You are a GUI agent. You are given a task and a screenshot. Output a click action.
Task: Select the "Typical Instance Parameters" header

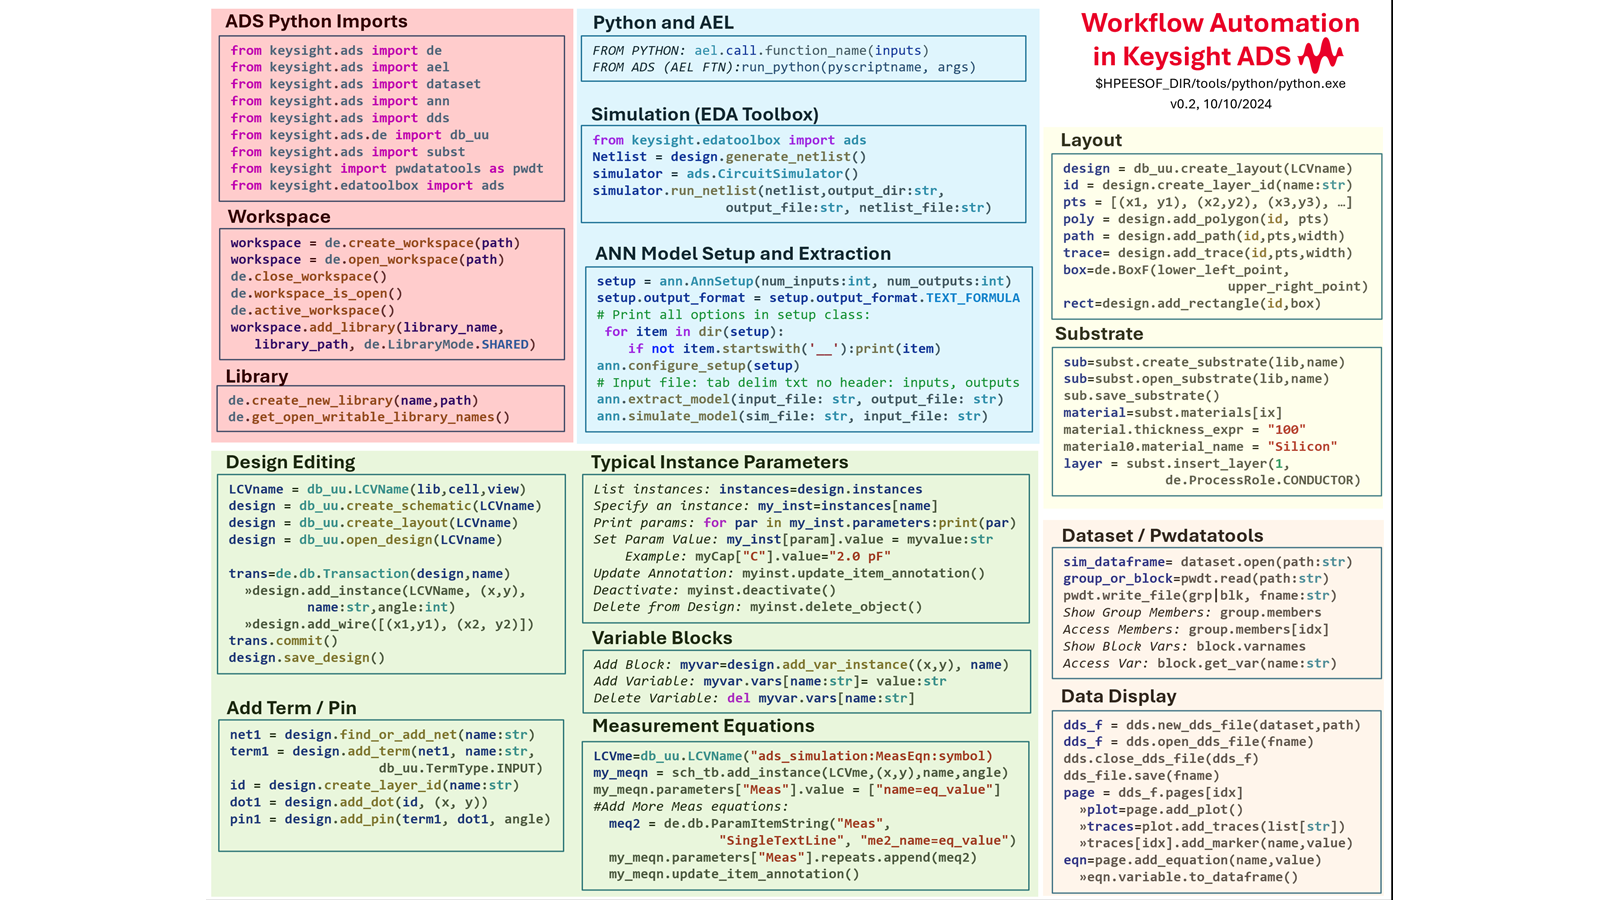point(718,462)
